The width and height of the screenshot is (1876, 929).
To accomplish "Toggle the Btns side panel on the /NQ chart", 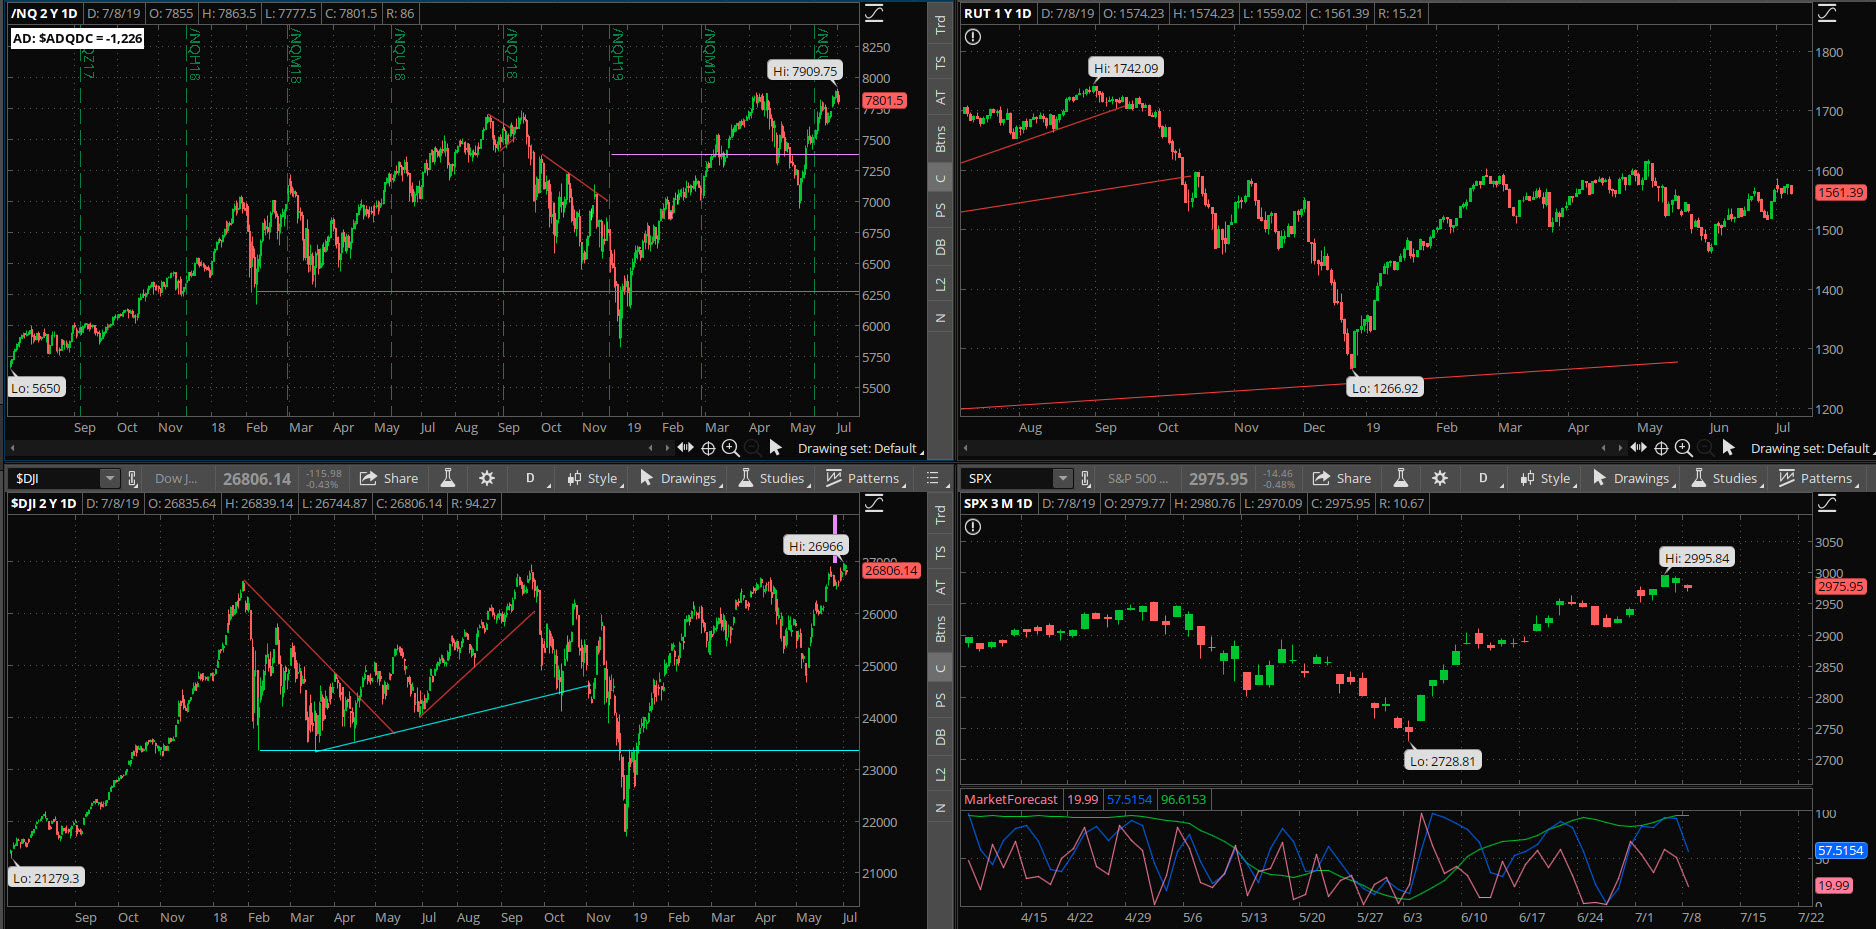I will coord(940,139).
